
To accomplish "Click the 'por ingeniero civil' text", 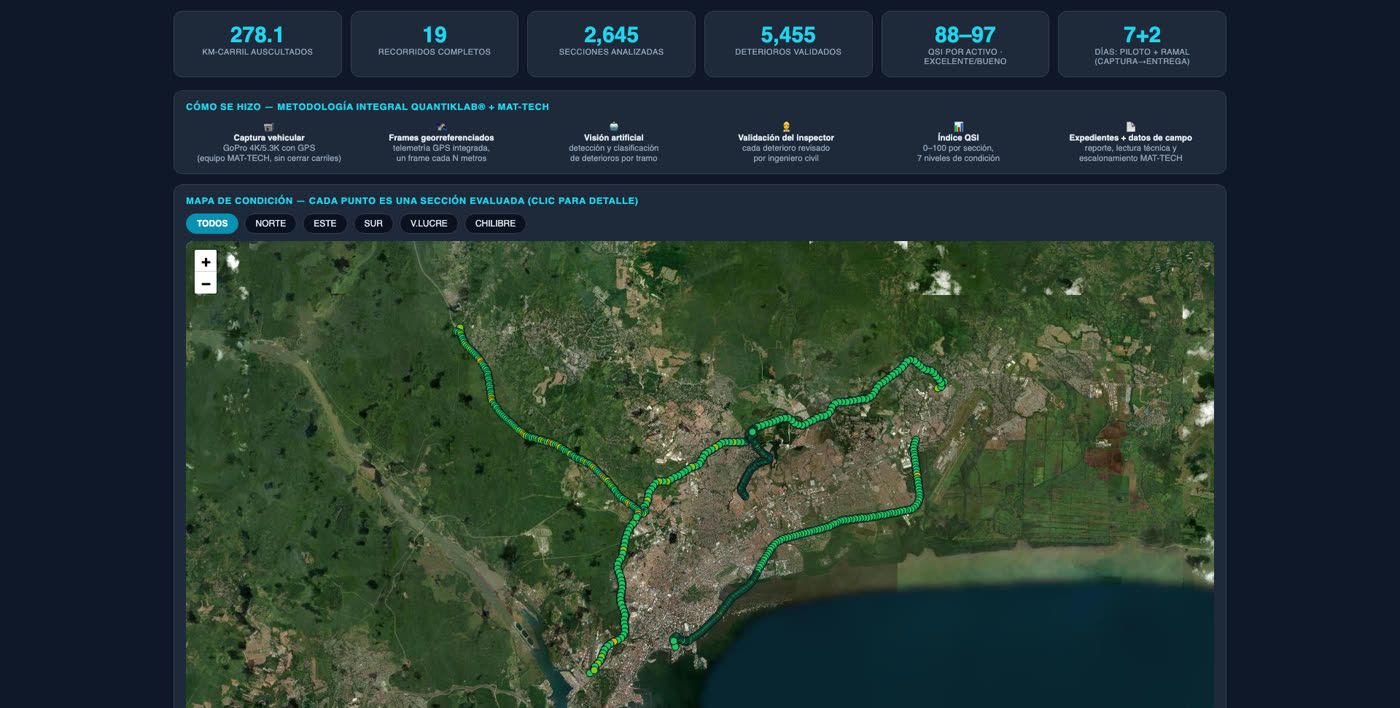I will [786, 158].
